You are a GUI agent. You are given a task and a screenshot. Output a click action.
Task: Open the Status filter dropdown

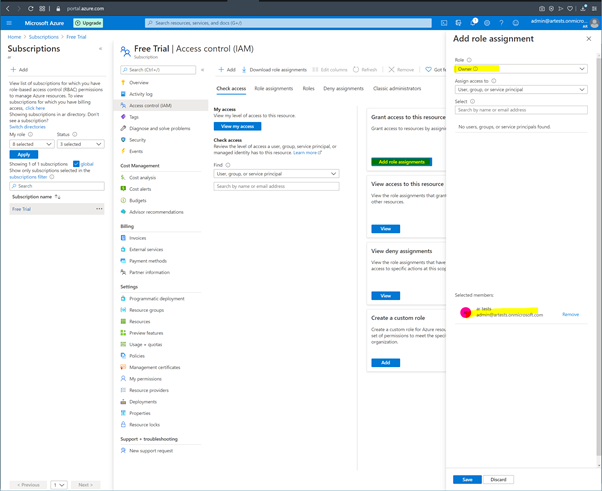[80, 144]
